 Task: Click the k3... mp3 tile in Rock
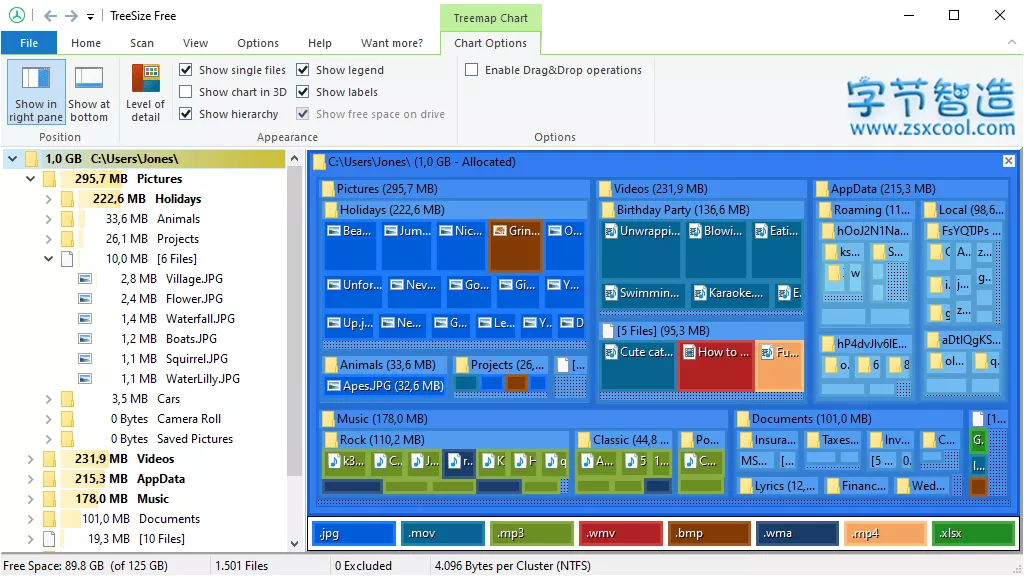(346, 461)
